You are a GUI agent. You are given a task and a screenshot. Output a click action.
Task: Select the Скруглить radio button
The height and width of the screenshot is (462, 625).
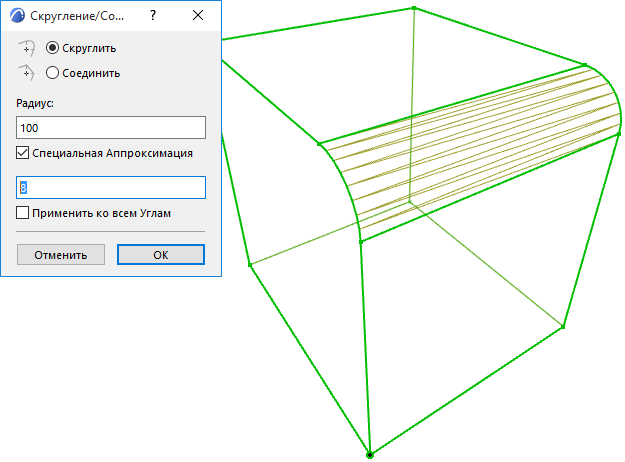coord(52,48)
